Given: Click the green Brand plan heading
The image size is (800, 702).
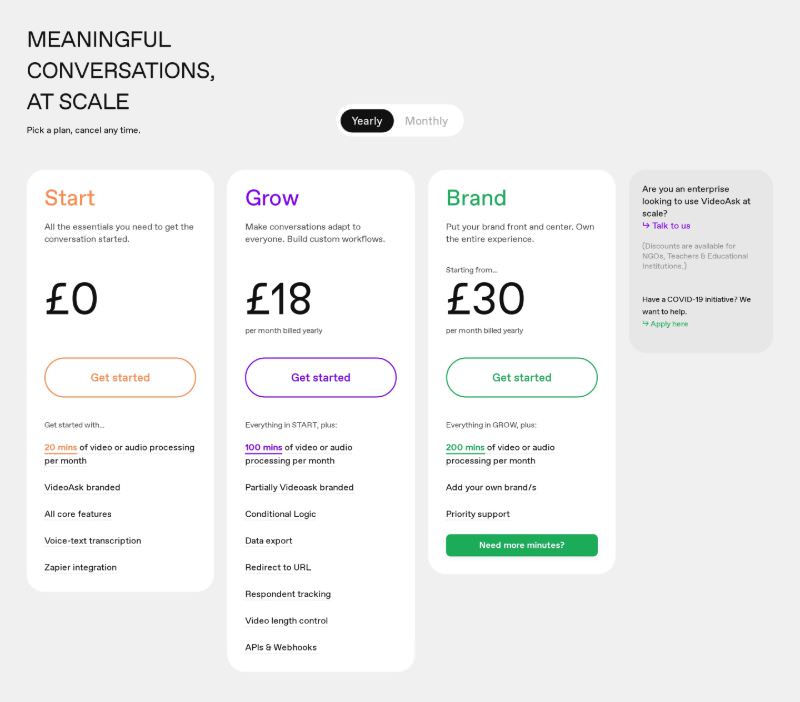Looking at the screenshot, I should (x=476, y=198).
